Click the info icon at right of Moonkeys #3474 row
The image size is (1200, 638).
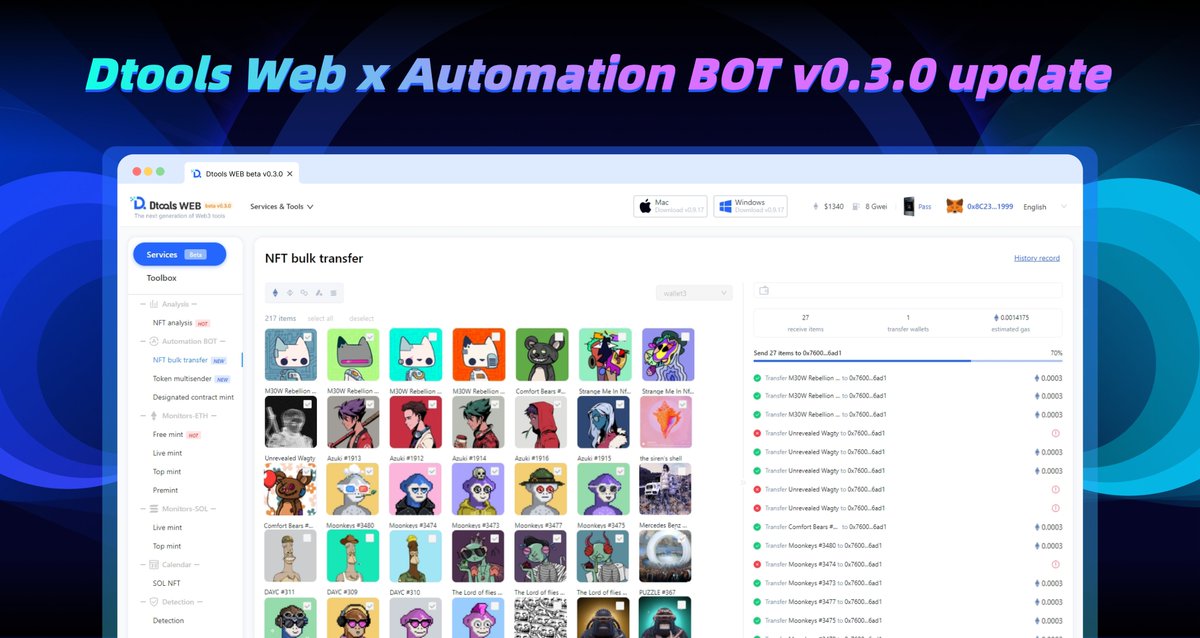point(1055,565)
